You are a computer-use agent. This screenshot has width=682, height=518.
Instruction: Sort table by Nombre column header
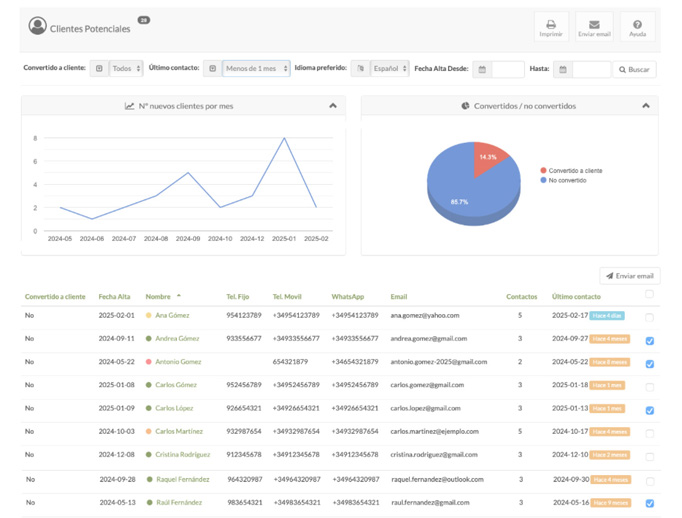click(158, 297)
